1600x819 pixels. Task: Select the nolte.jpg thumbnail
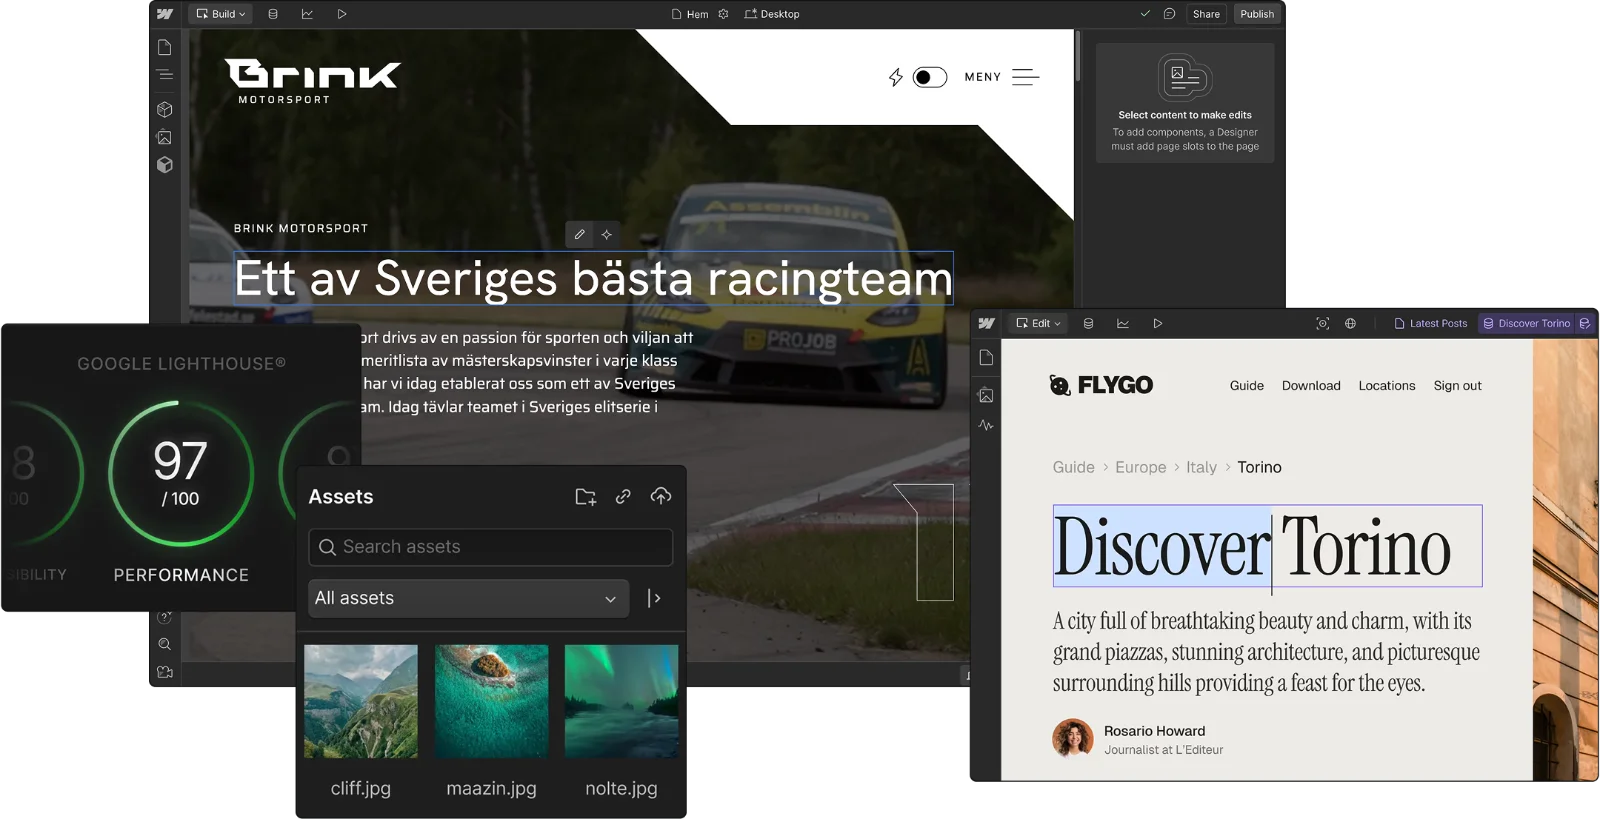pos(621,701)
